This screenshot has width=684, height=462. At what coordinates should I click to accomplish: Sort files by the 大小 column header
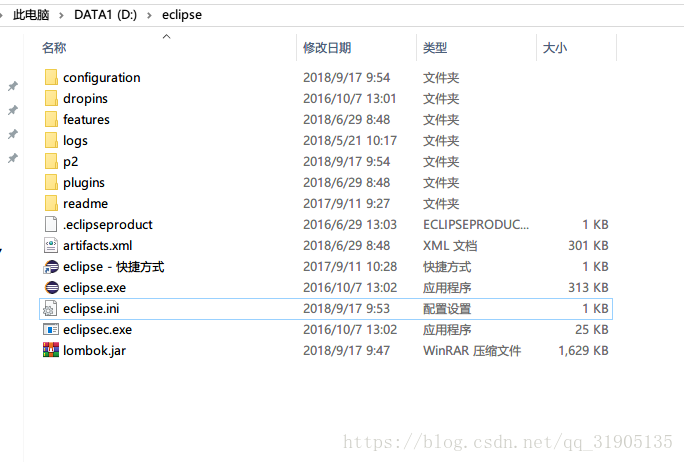(555, 48)
